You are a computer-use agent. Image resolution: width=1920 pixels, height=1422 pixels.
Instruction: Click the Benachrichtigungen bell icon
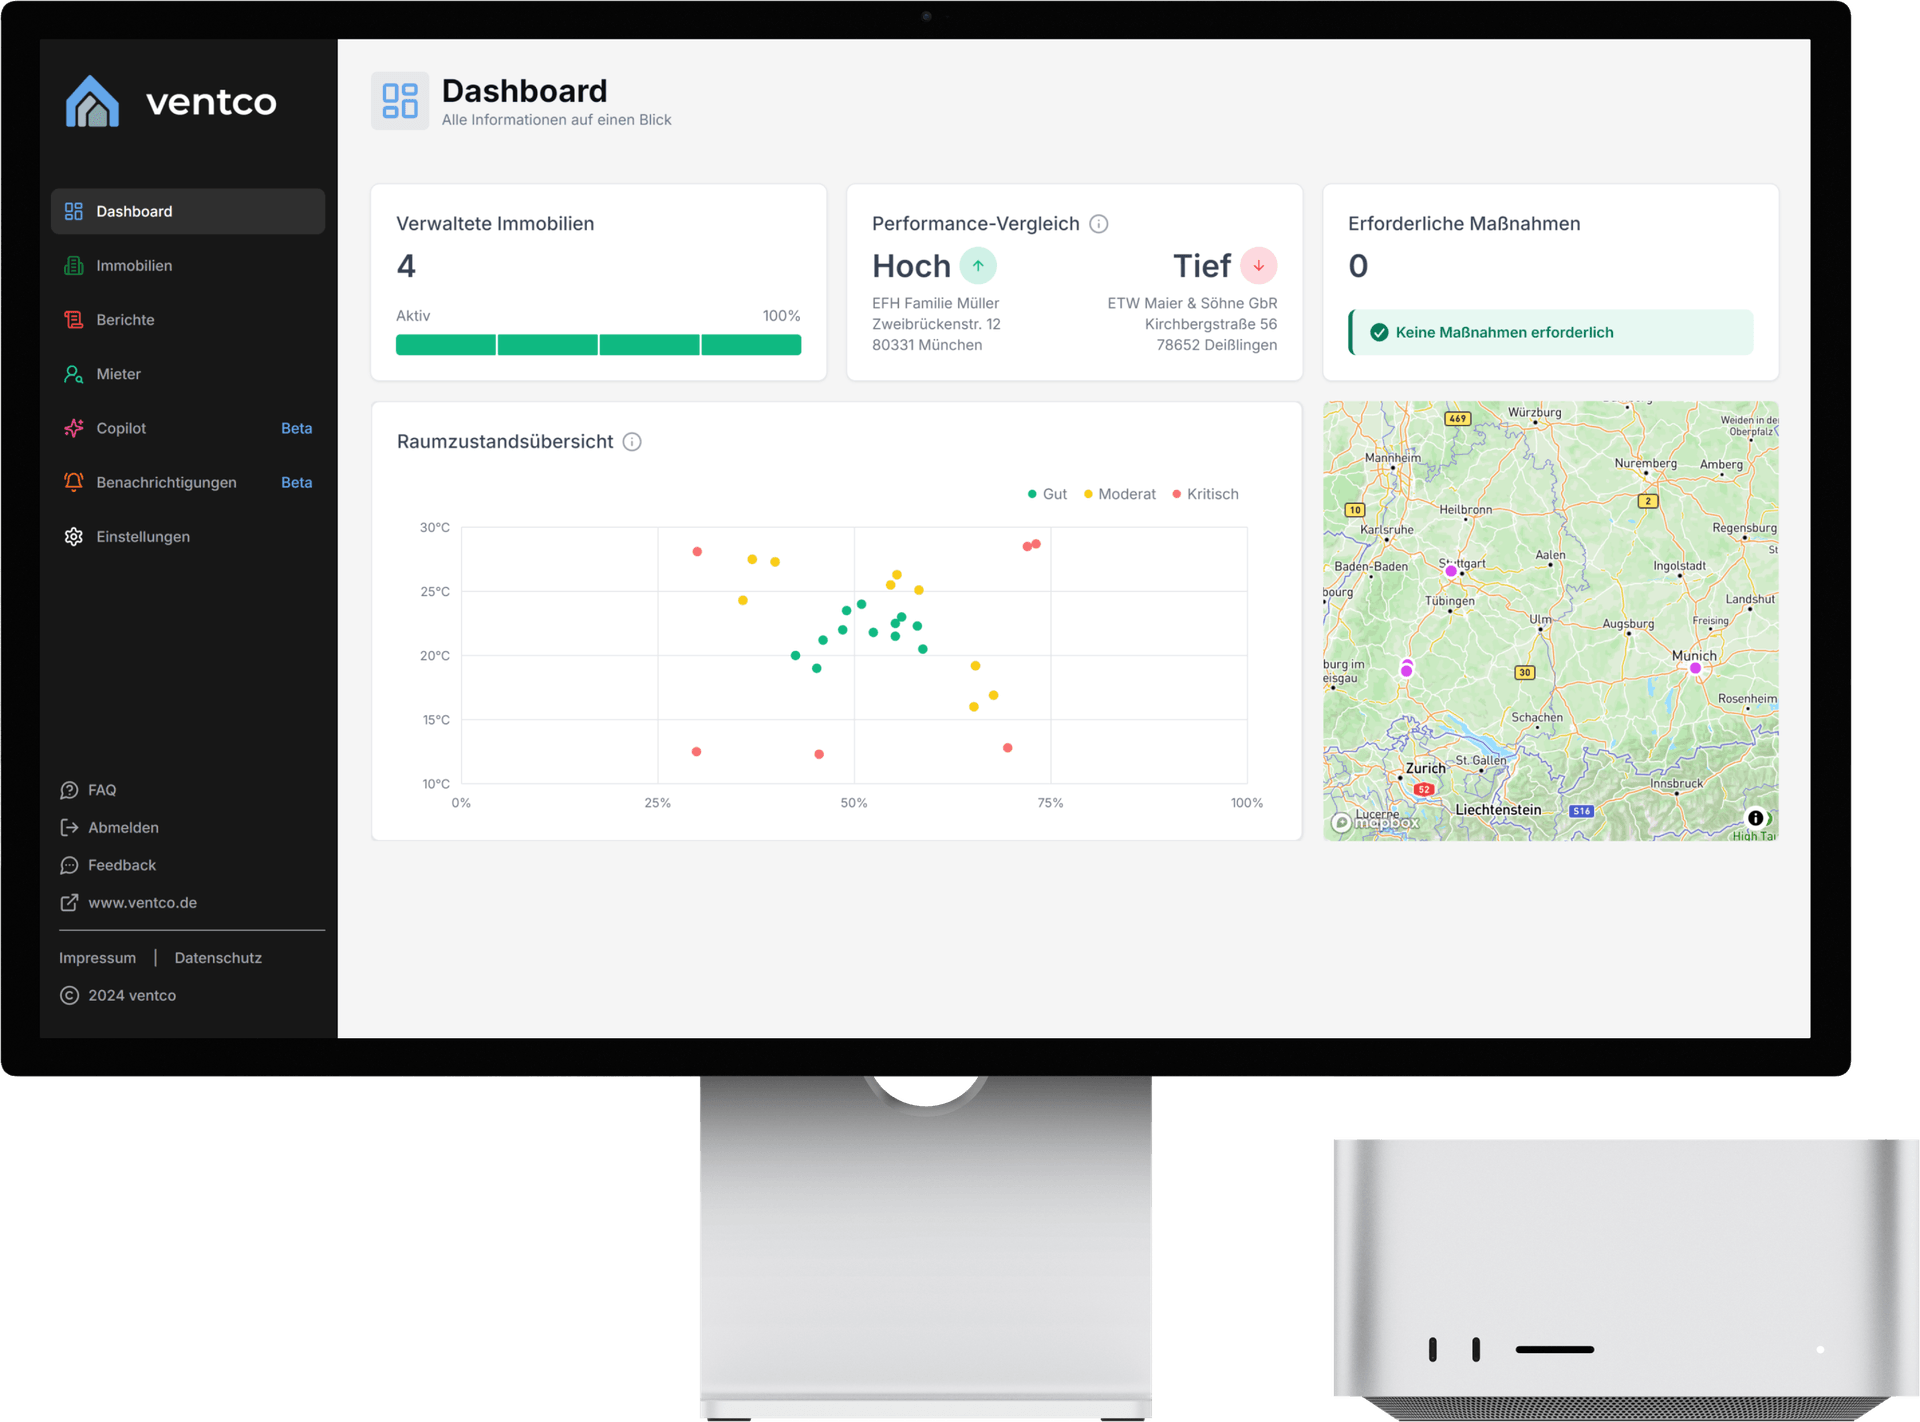tap(73, 482)
